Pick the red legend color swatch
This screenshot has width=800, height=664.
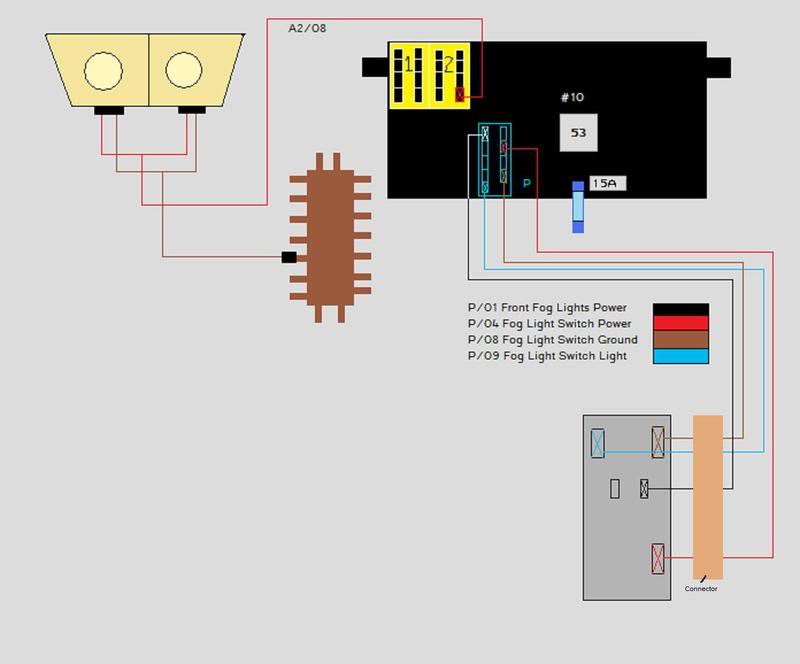[x=680, y=323]
